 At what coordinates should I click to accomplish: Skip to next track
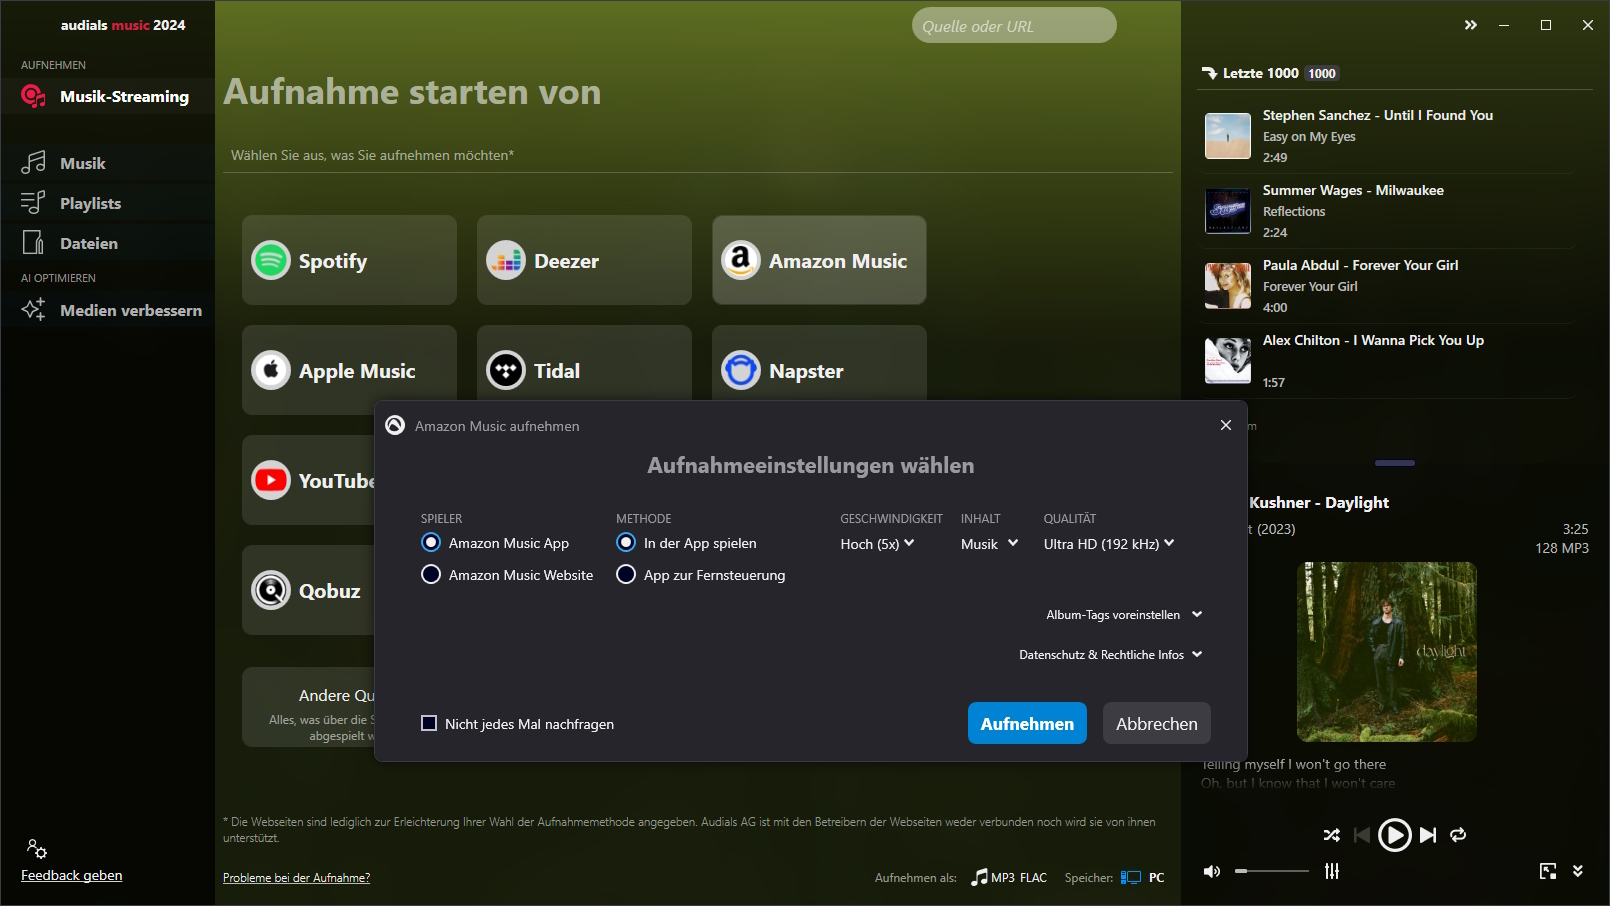point(1428,834)
